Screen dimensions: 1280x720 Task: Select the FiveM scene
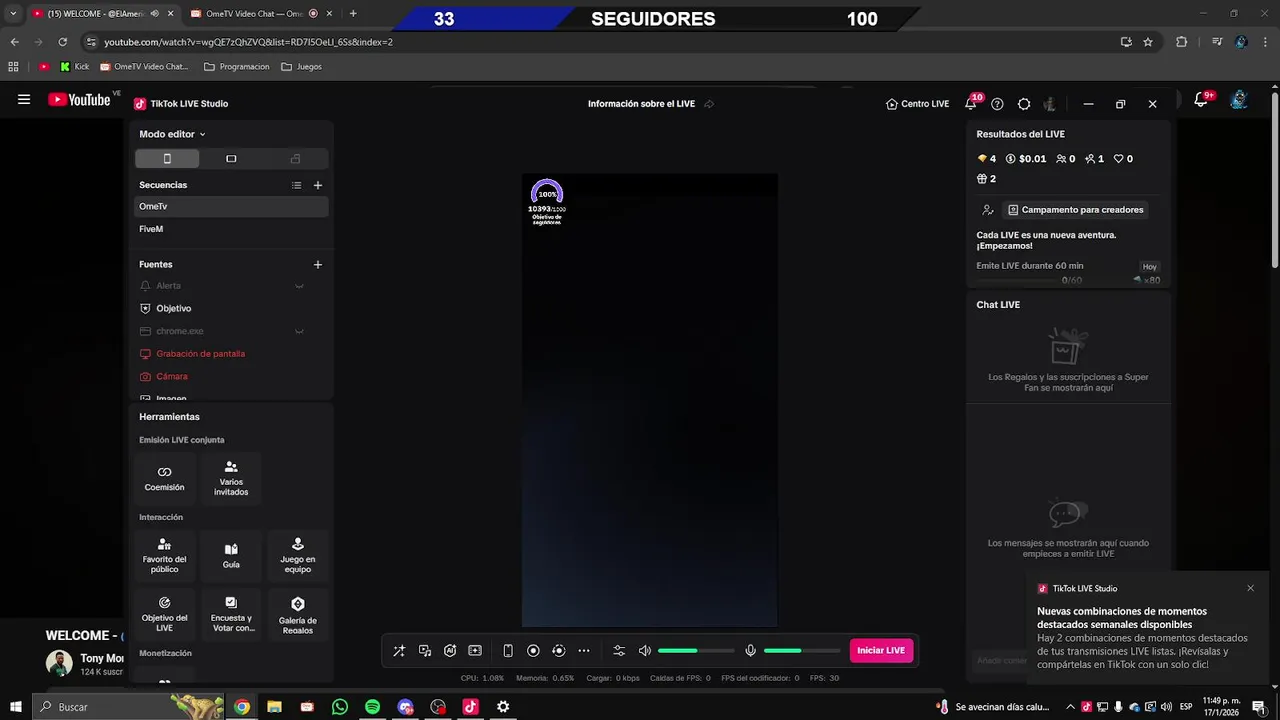(x=231, y=229)
